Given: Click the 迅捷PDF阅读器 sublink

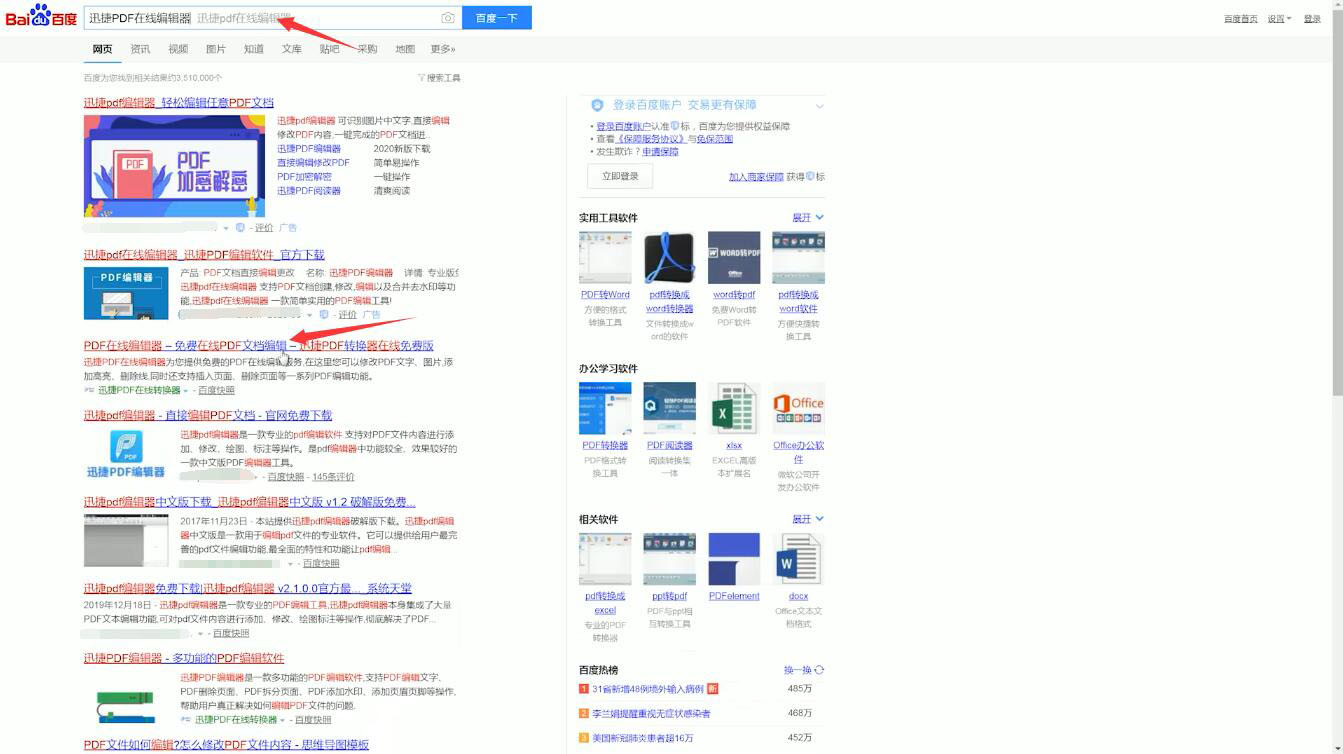Looking at the screenshot, I should [x=309, y=191].
